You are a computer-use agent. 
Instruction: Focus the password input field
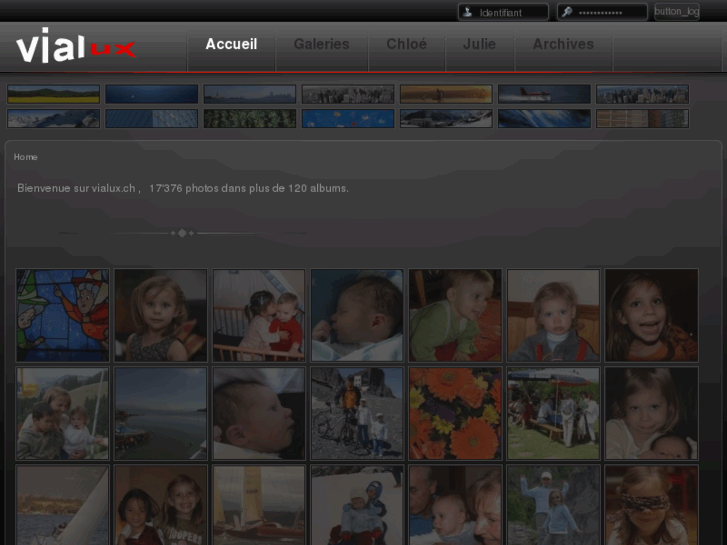click(602, 12)
